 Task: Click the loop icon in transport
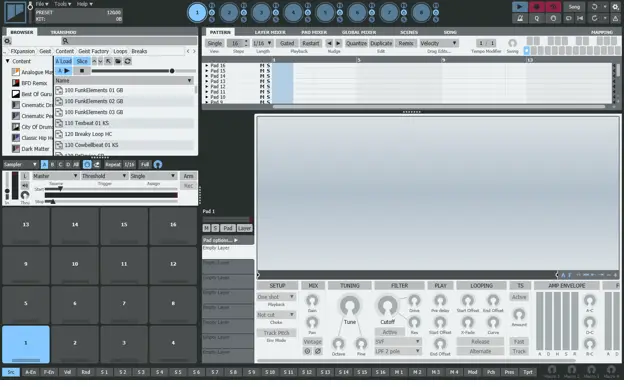[x=568, y=18]
